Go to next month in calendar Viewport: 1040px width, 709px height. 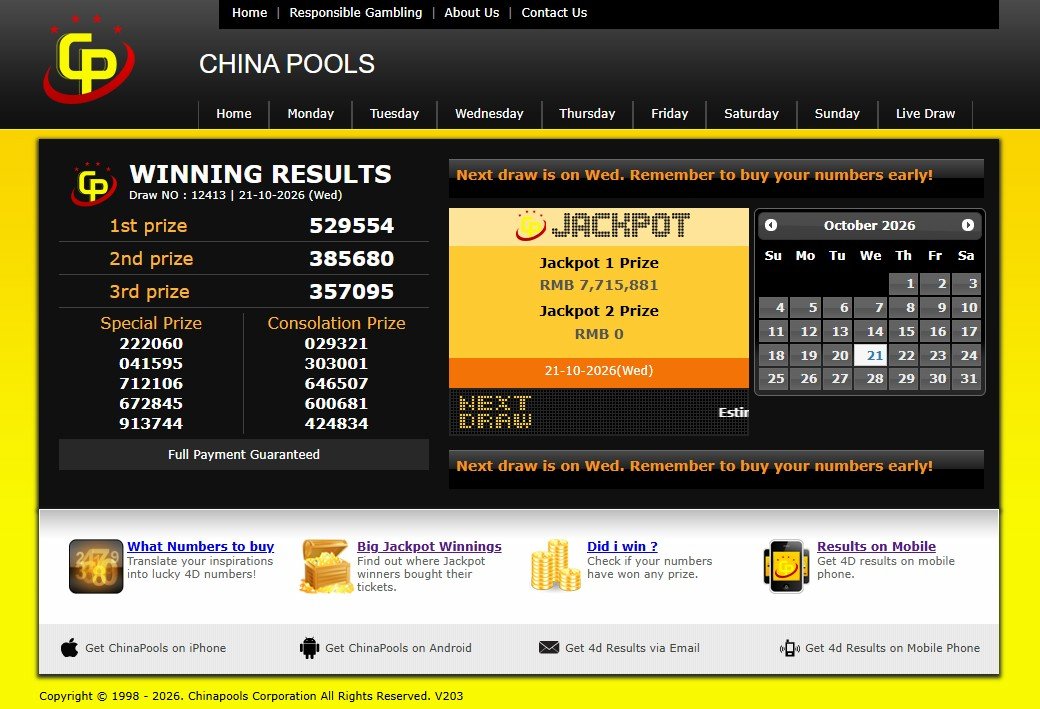968,226
